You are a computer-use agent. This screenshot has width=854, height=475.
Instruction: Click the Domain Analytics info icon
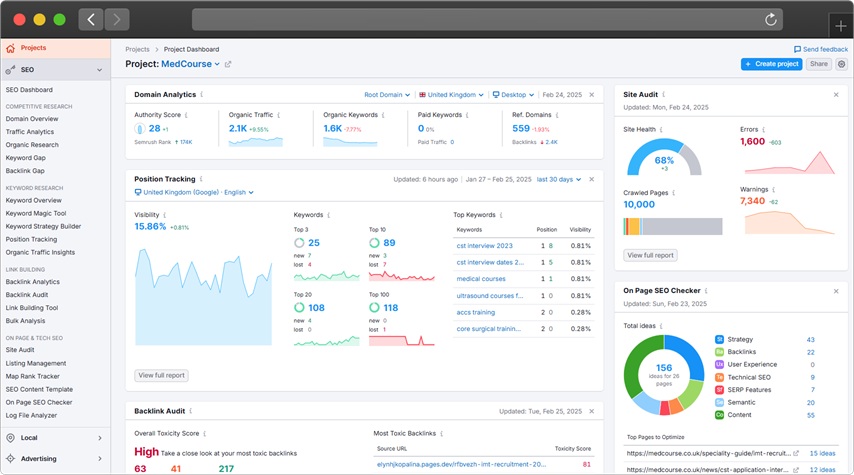point(202,94)
